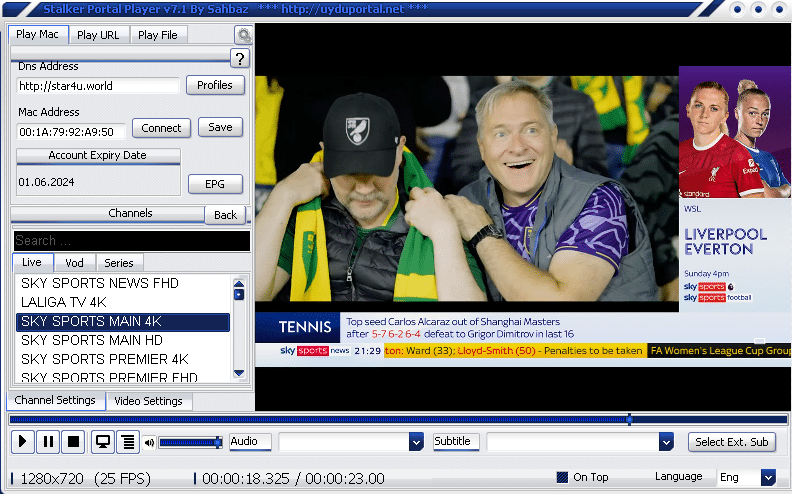The image size is (792, 494).
Task: Adjust the volume slider
Action: click(x=190, y=443)
